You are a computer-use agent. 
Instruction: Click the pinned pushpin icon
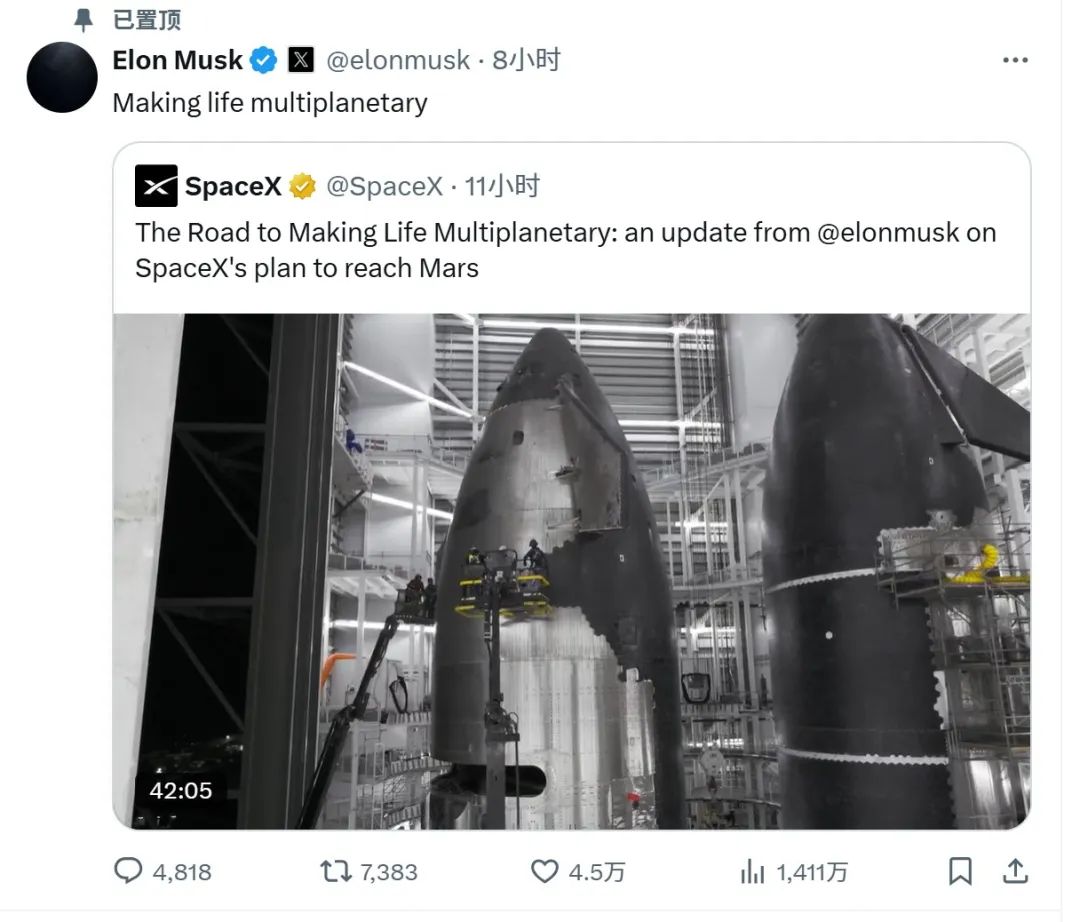[83, 20]
